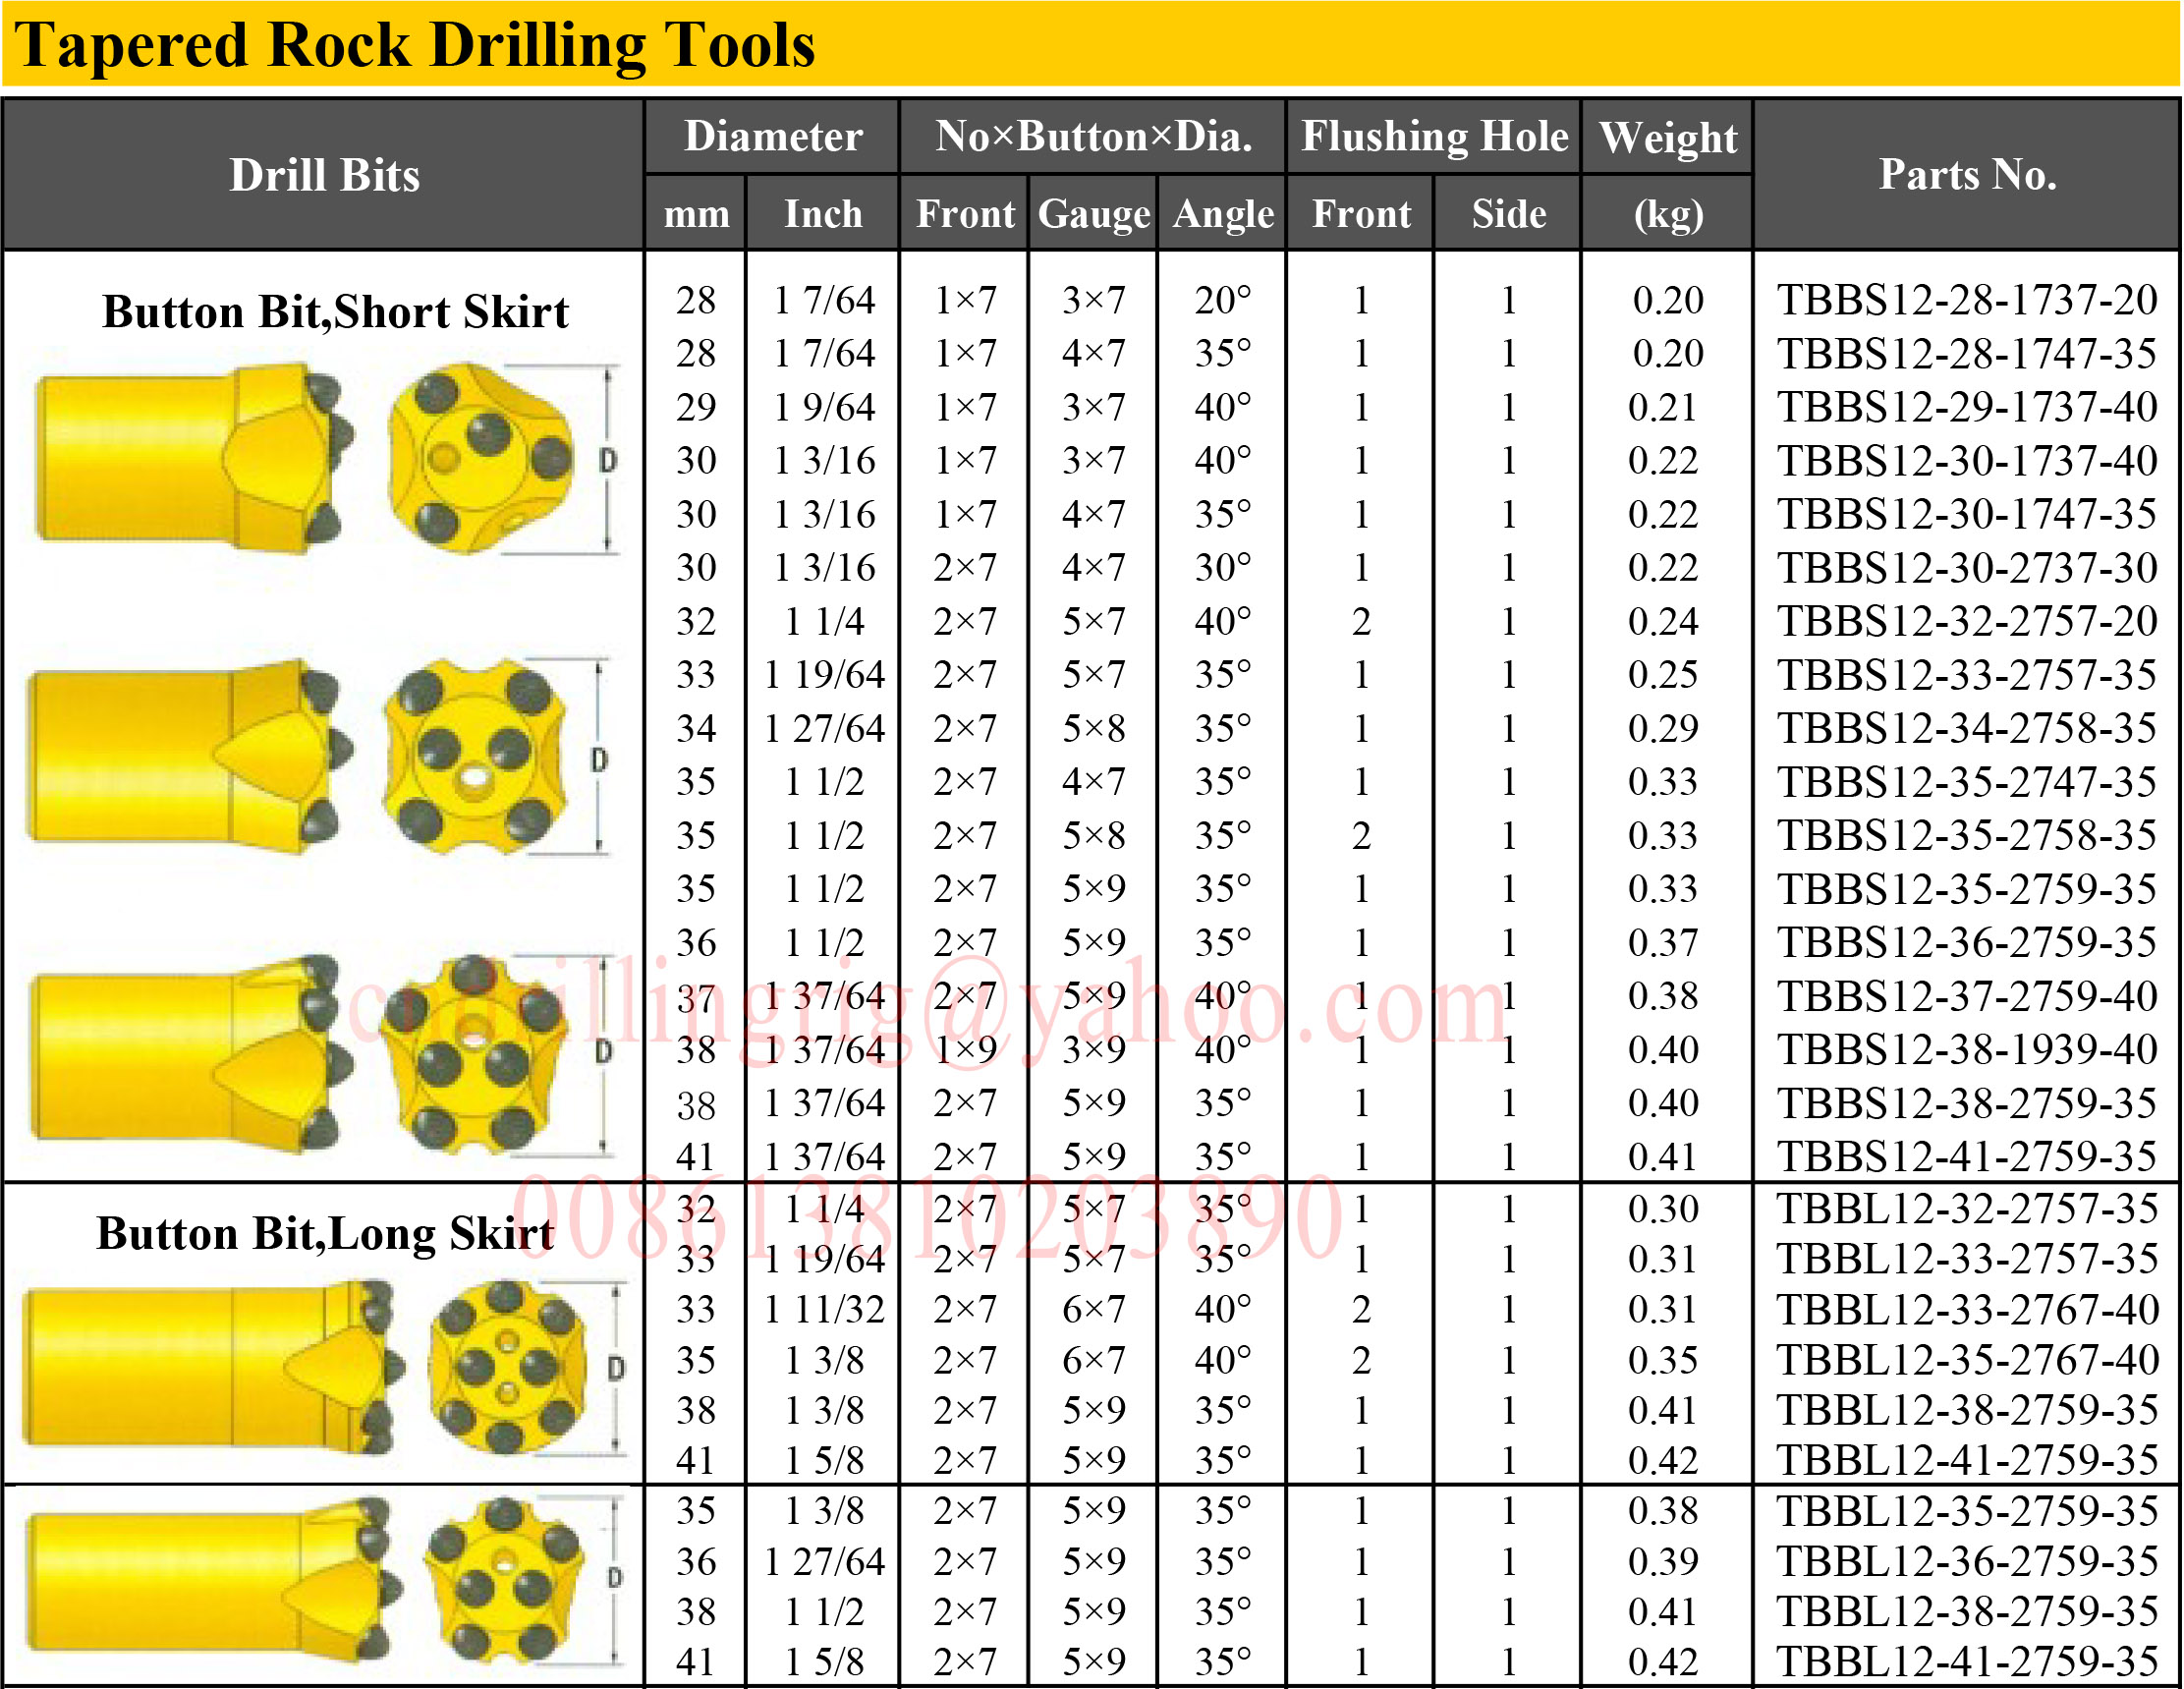
Task: Click part number TBBS12-30-2737-30
Action: coord(1966,568)
